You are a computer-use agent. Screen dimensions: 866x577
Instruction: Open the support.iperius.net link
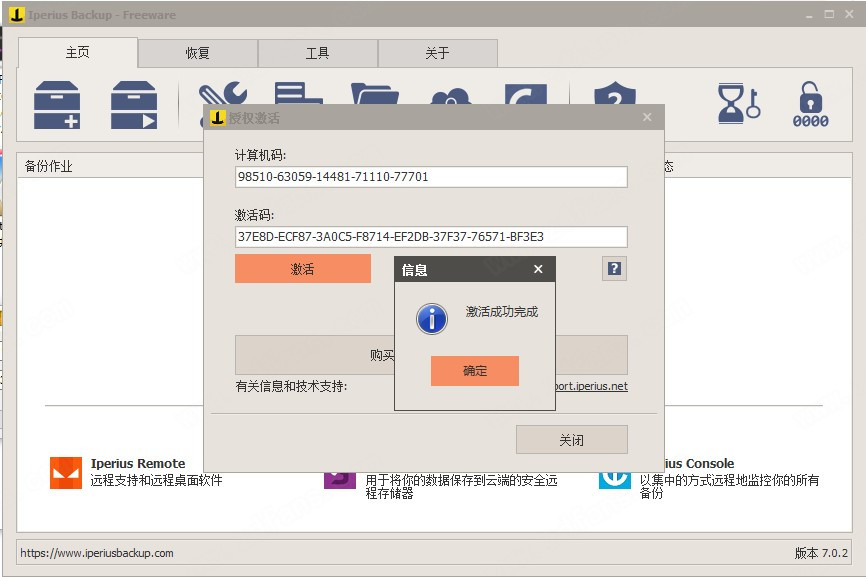591,386
